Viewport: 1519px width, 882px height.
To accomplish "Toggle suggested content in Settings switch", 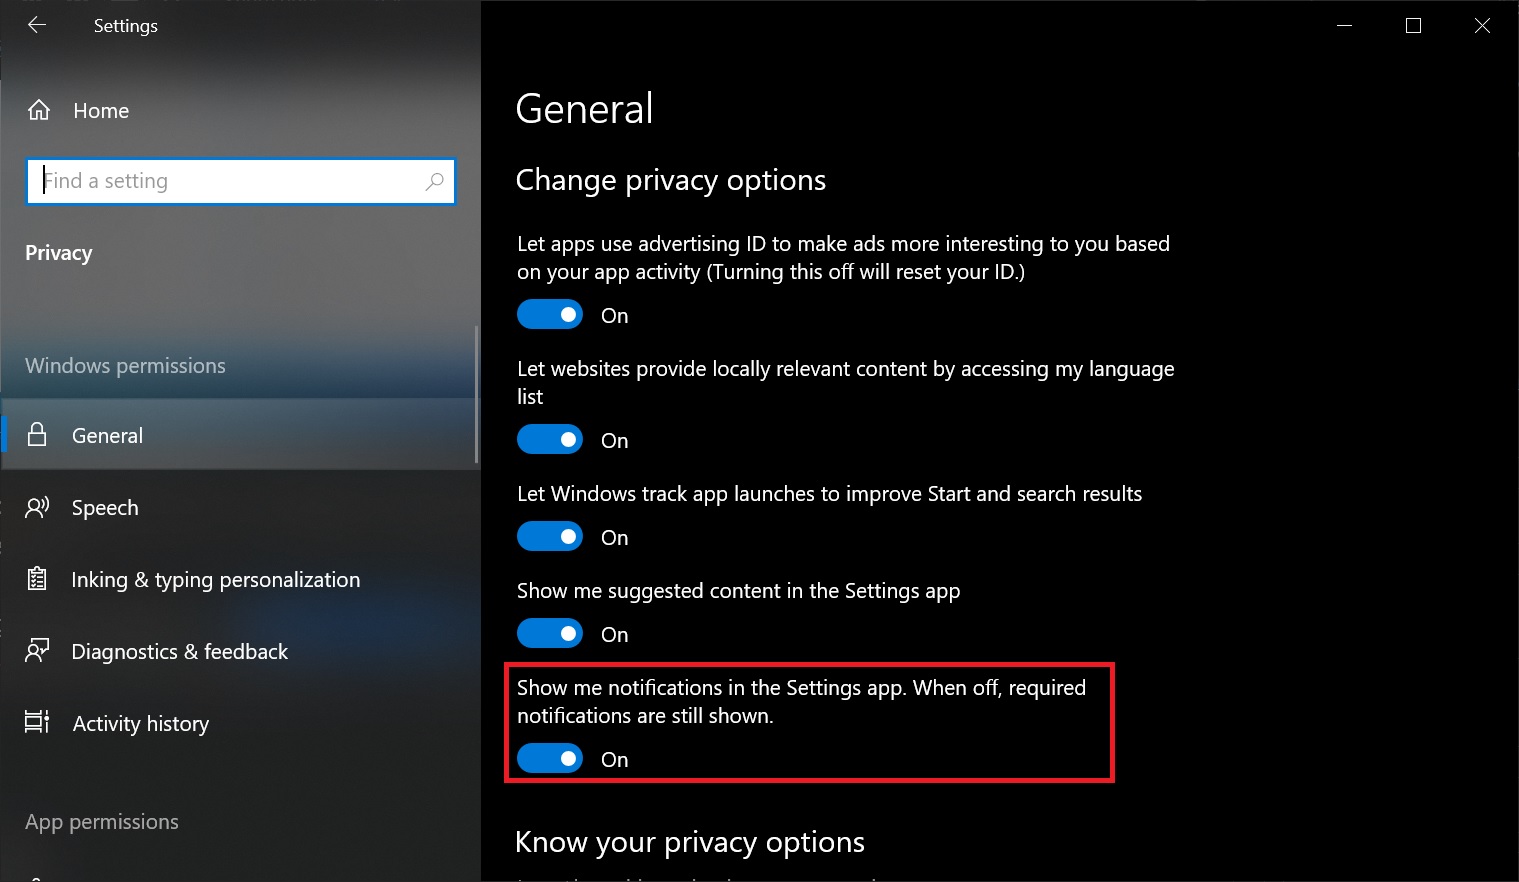I will pyautogui.click(x=550, y=633).
